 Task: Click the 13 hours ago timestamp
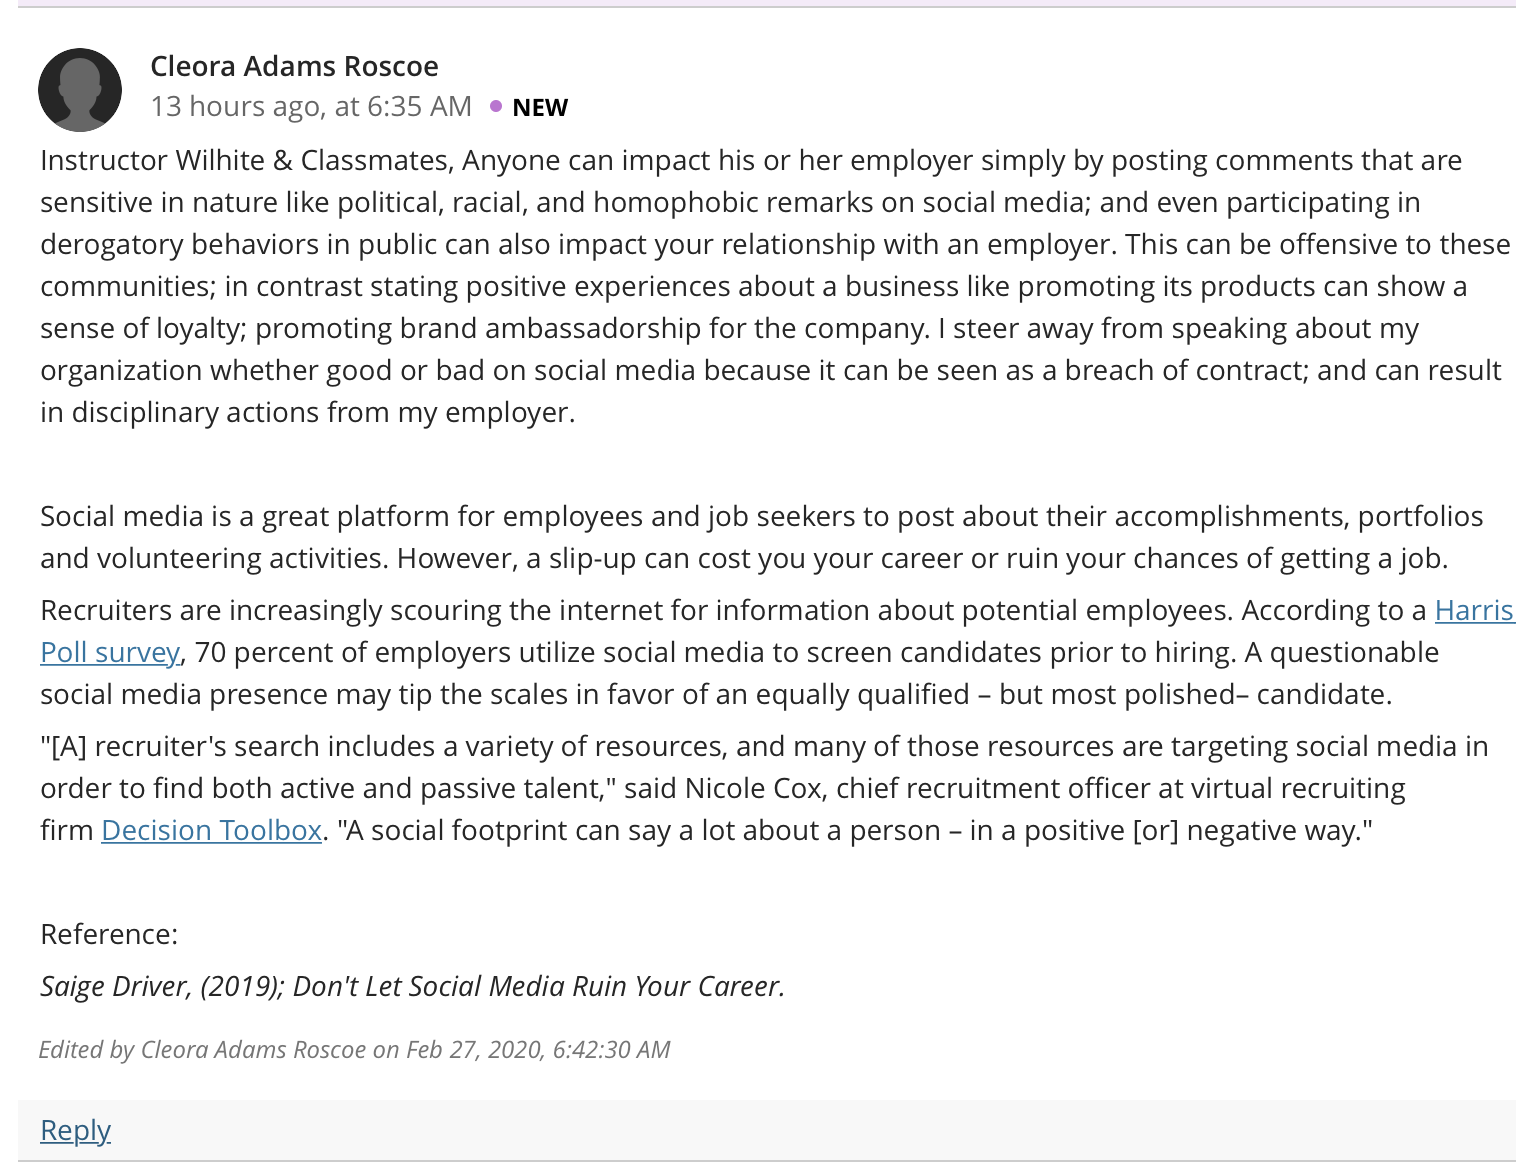point(311,106)
